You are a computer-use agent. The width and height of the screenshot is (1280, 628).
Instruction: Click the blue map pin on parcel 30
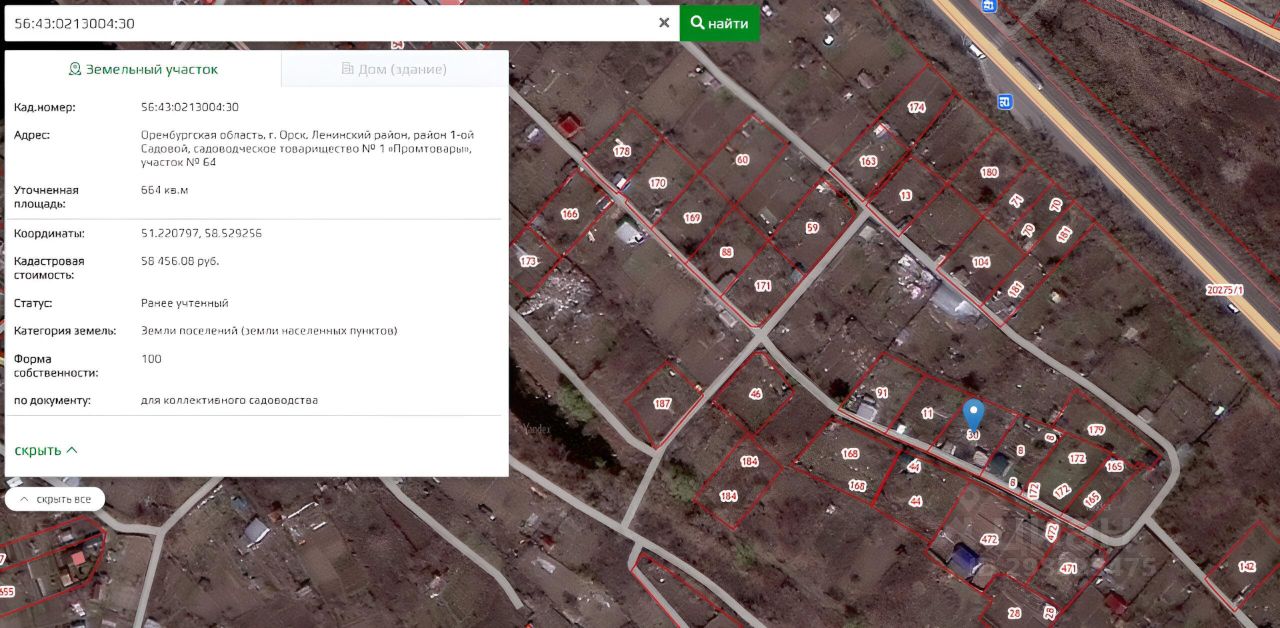[973, 415]
